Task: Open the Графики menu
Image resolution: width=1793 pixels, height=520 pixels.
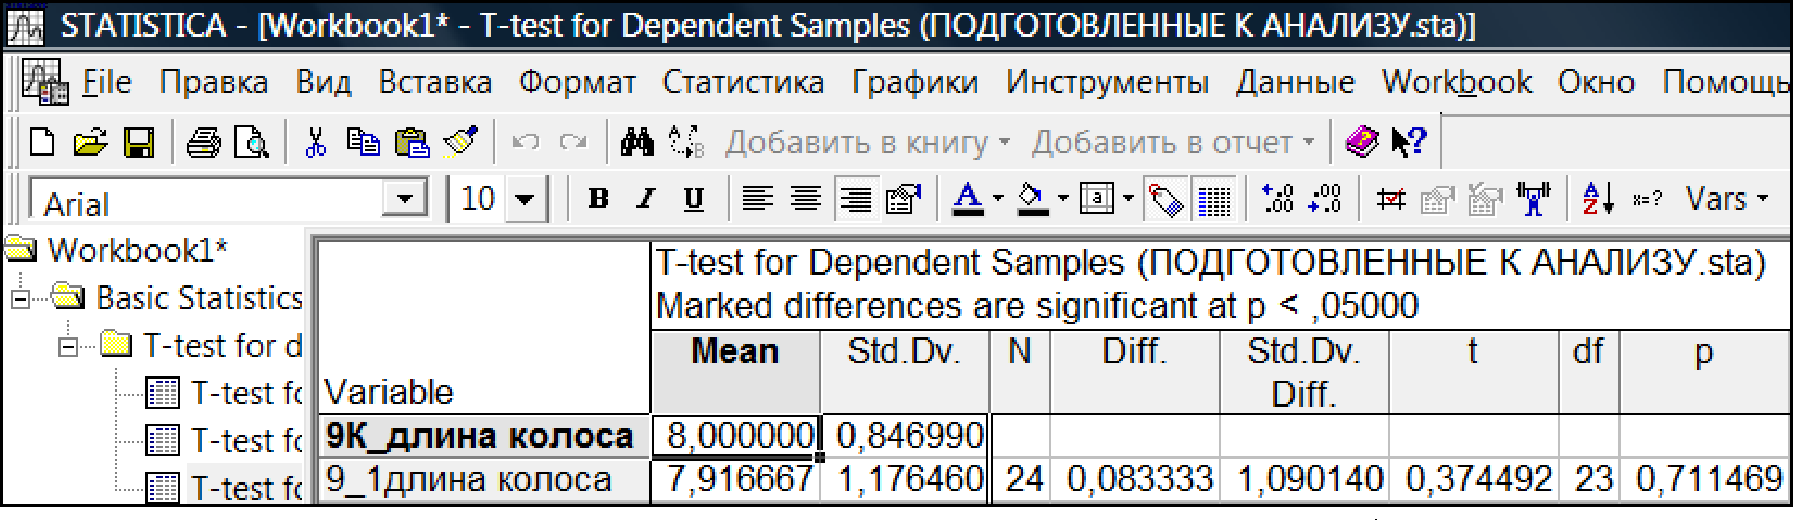Action: 915,82
